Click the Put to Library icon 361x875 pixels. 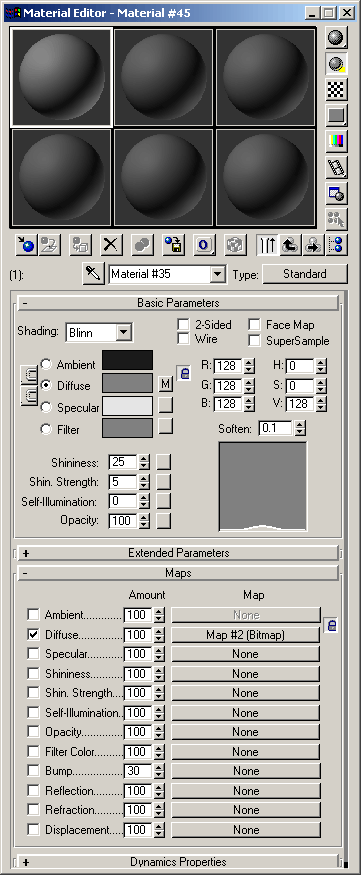click(174, 244)
